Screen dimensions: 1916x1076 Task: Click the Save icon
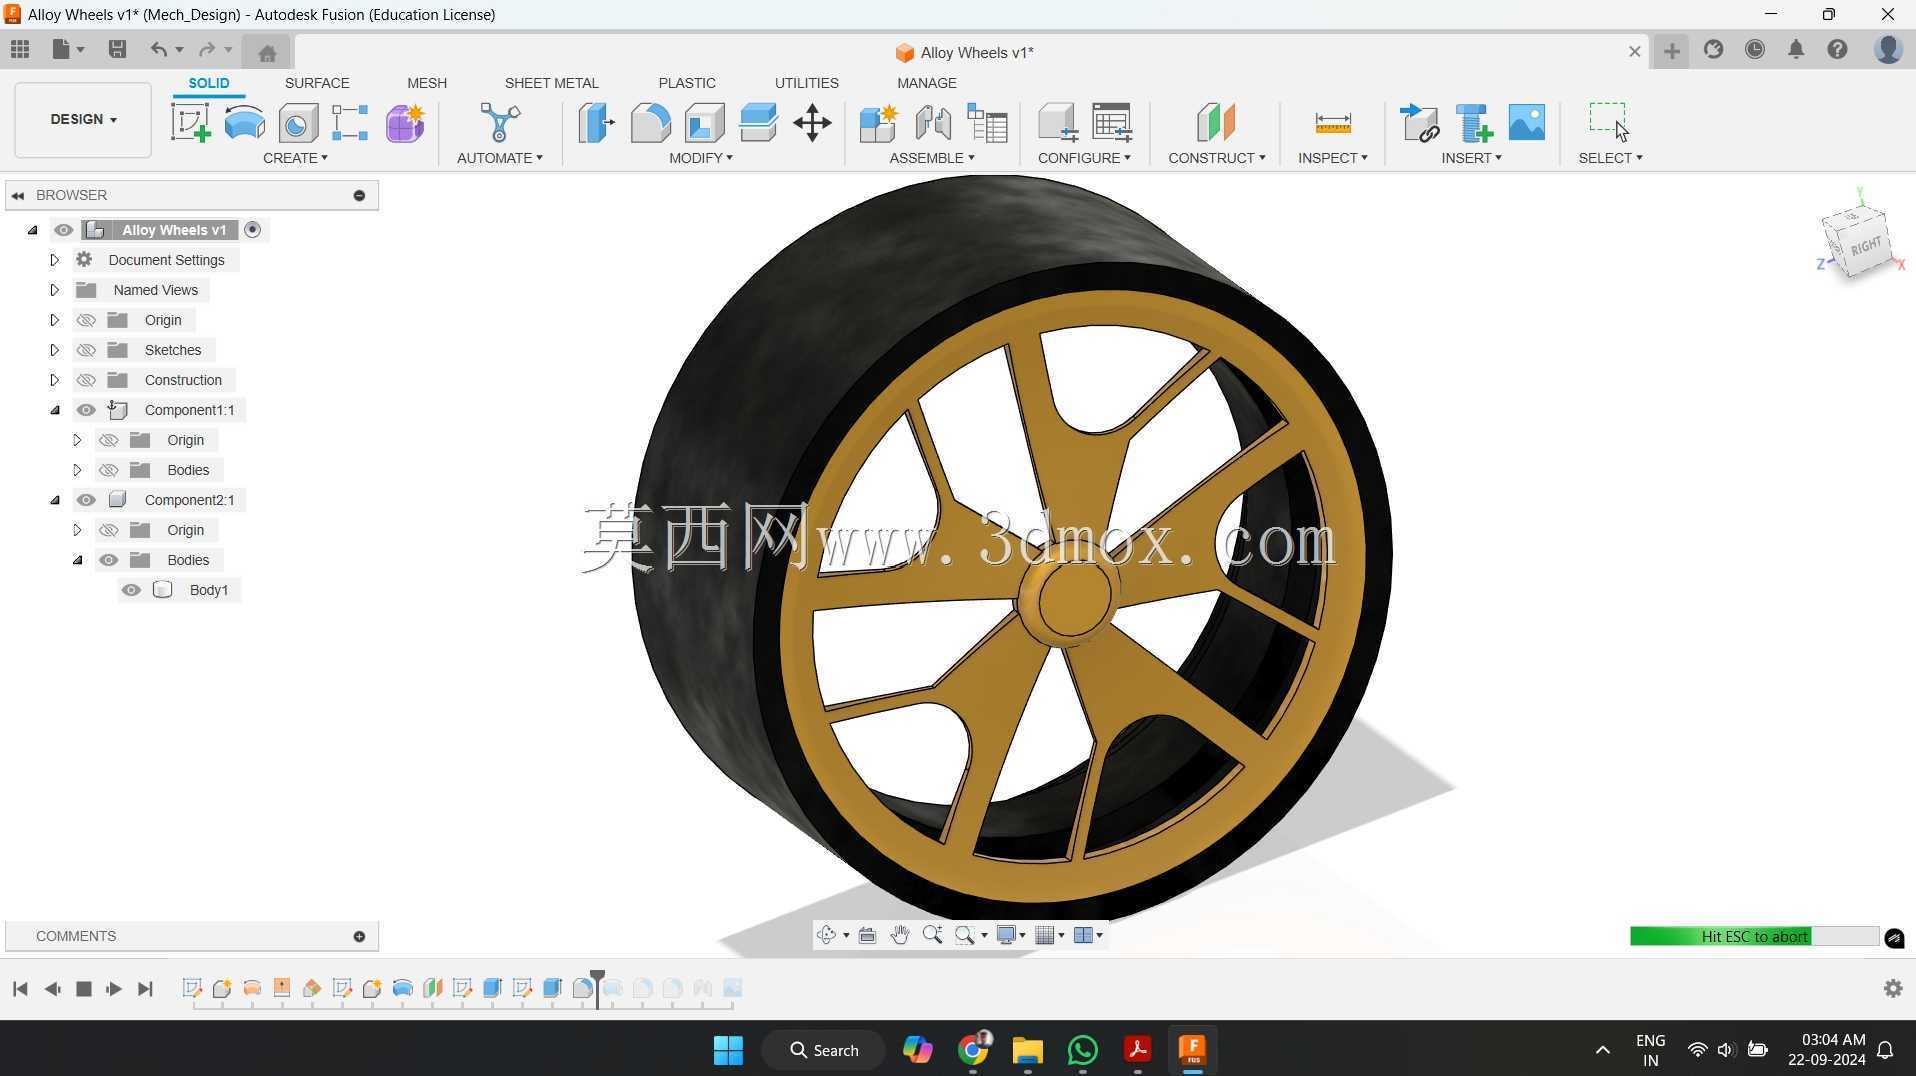point(117,49)
